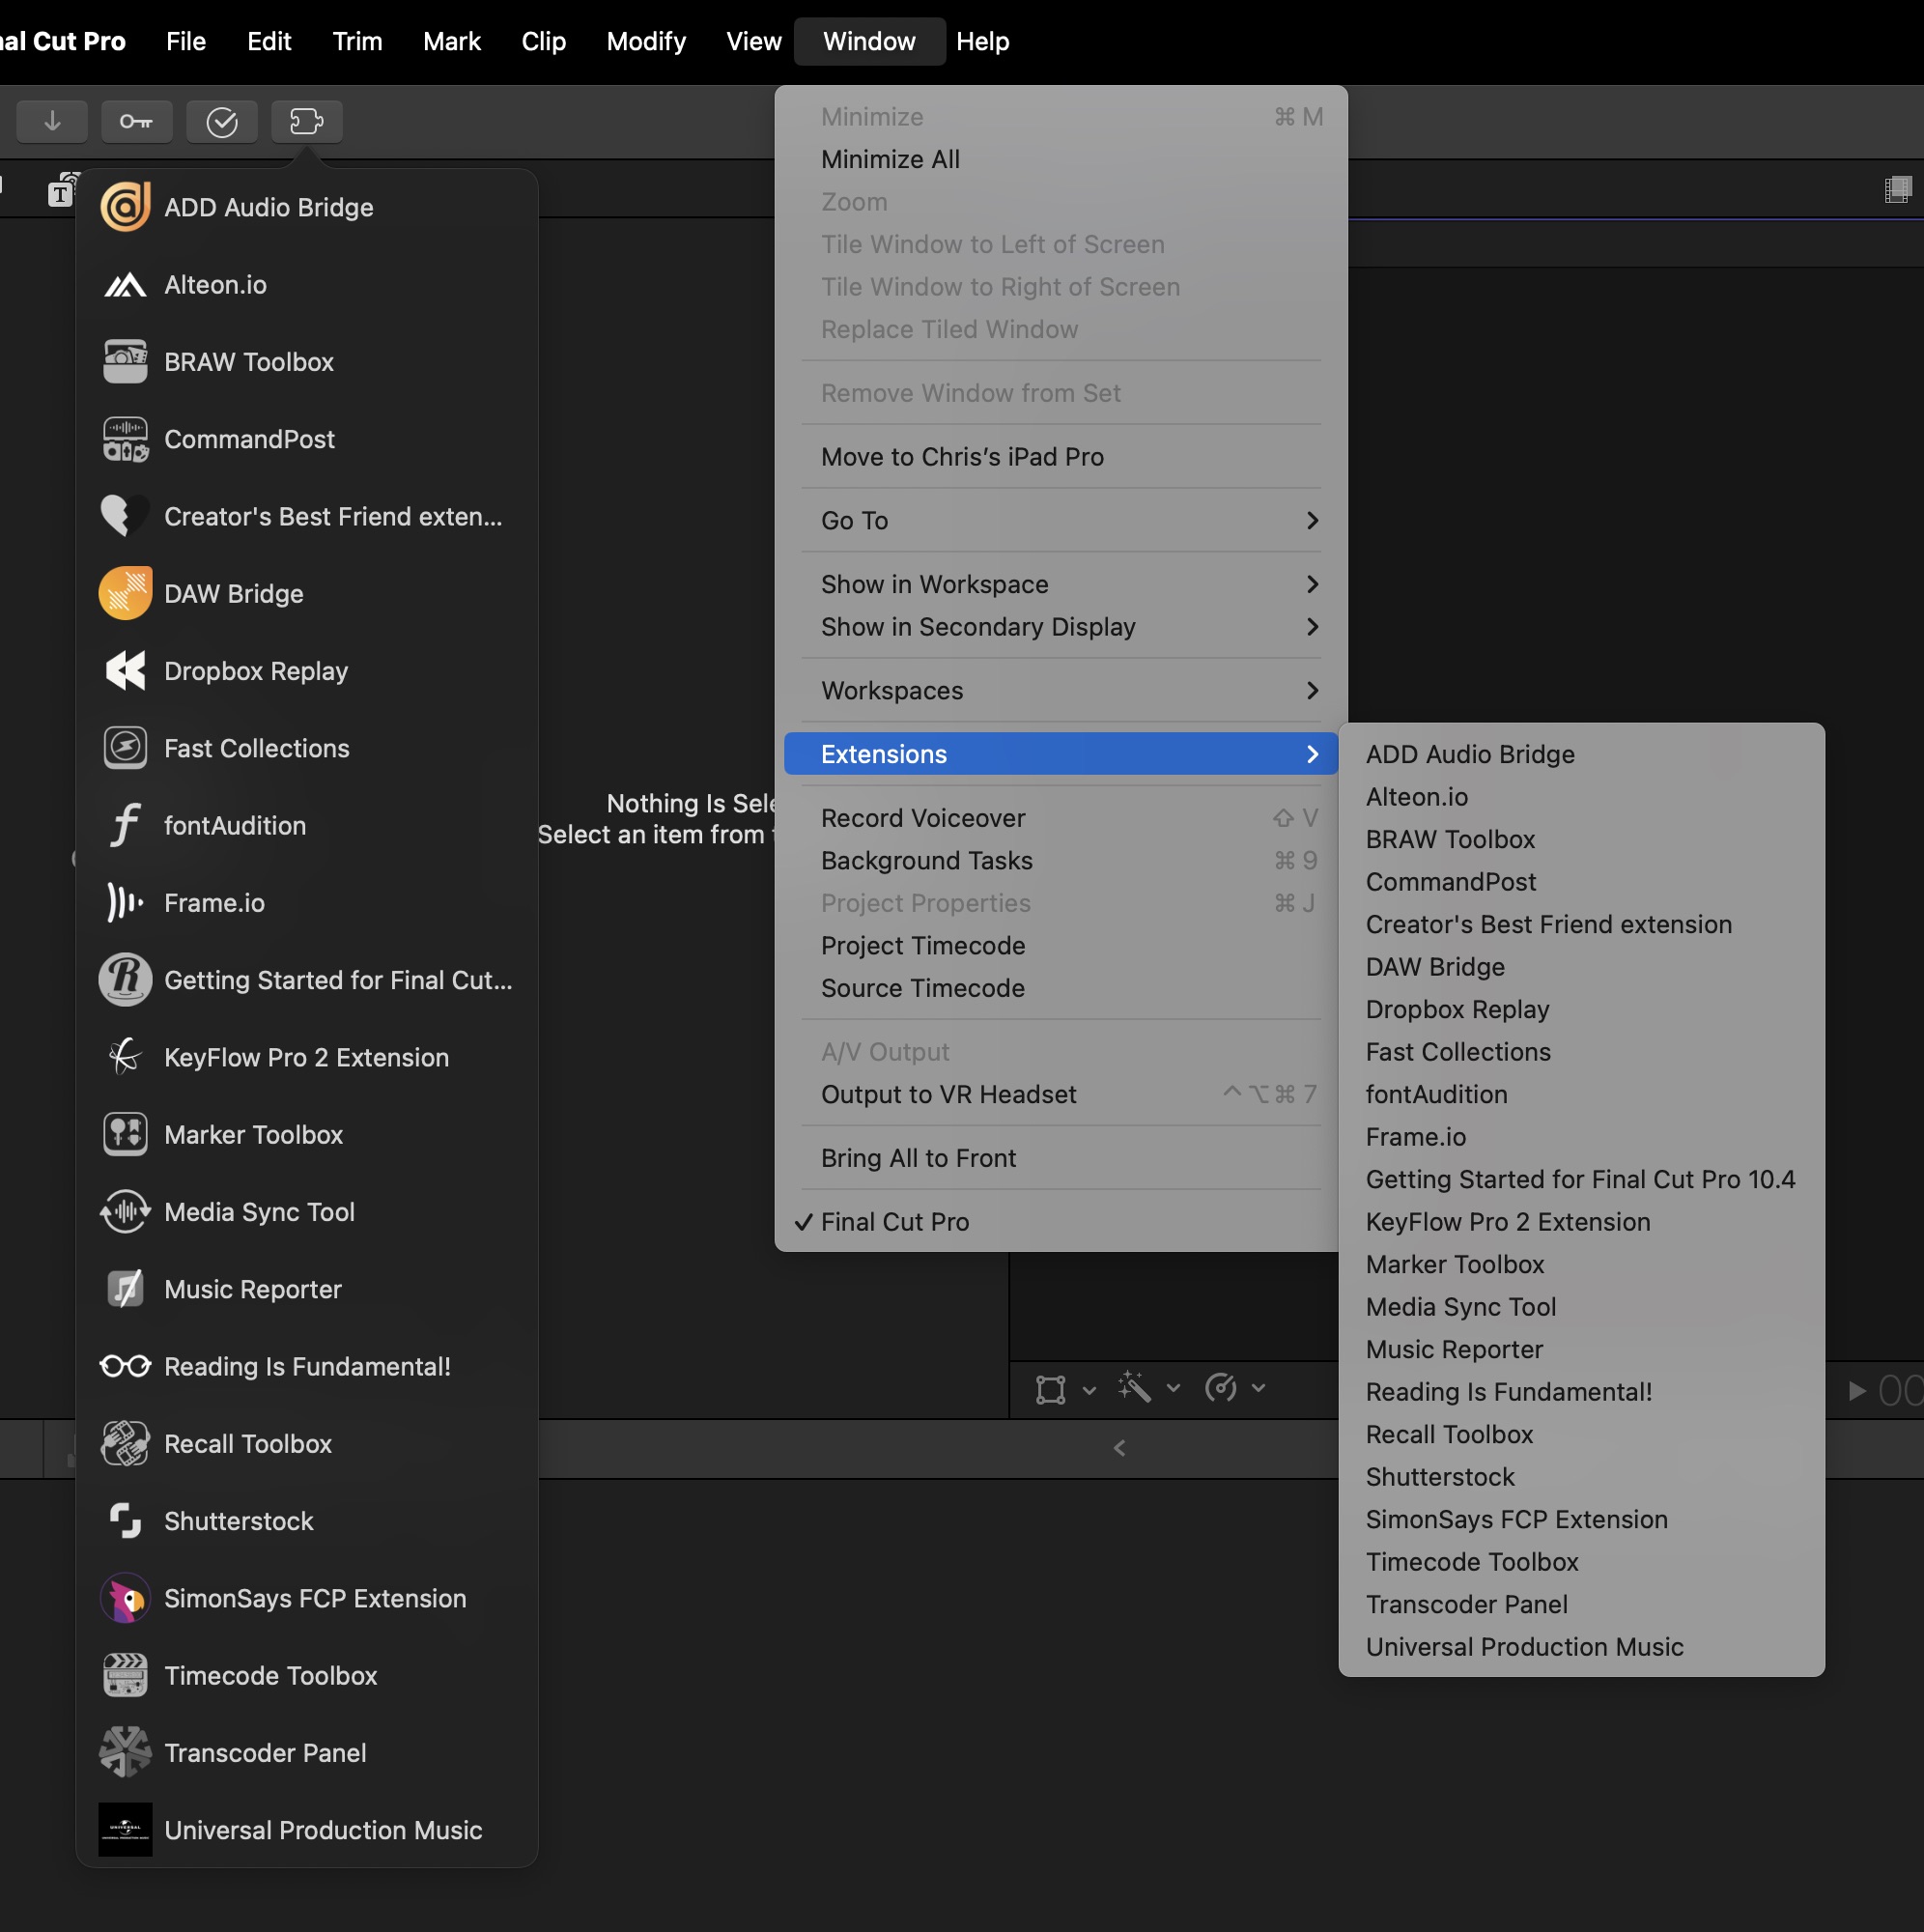Select the BRAW Toolbox extension icon
Viewport: 1924px width, 1932px height.
(126, 361)
